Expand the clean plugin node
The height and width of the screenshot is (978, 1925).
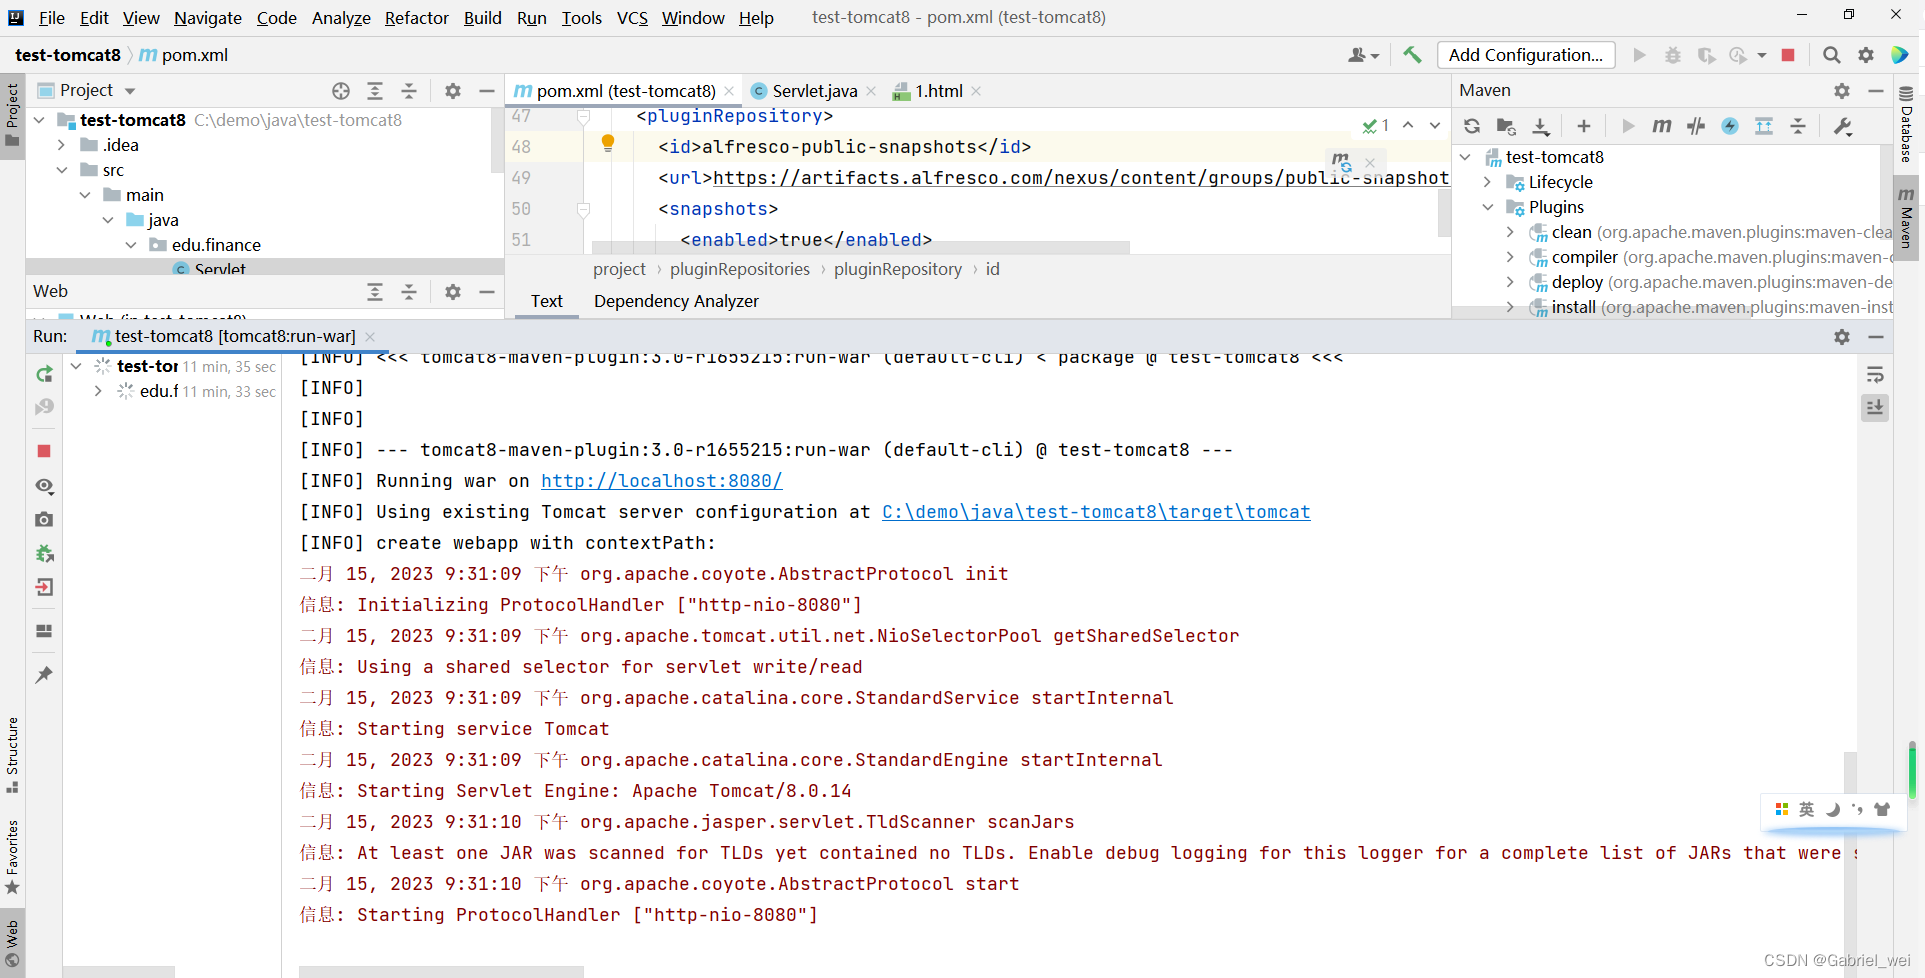point(1510,232)
